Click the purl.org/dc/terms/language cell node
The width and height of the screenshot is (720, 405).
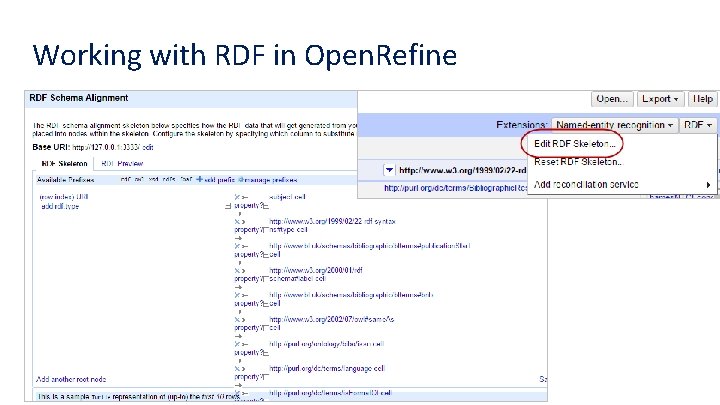coord(327,368)
